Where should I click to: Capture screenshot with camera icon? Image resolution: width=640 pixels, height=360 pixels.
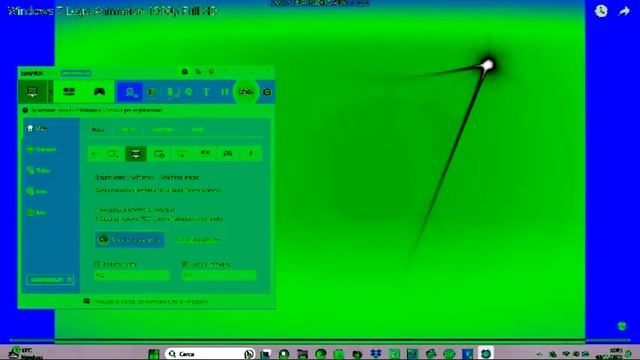click(x=267, y=92)
